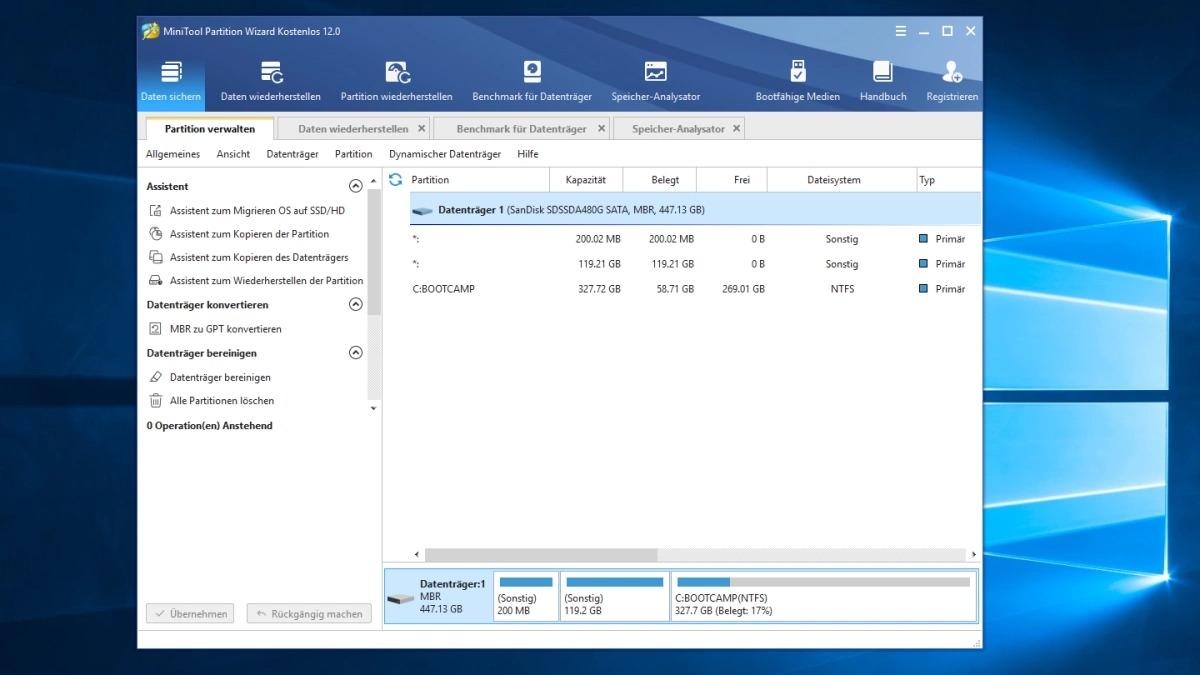This screenshot has height=675, width=1200.
Task: Sort by the Kapazität column header
Action: (586, 180)
